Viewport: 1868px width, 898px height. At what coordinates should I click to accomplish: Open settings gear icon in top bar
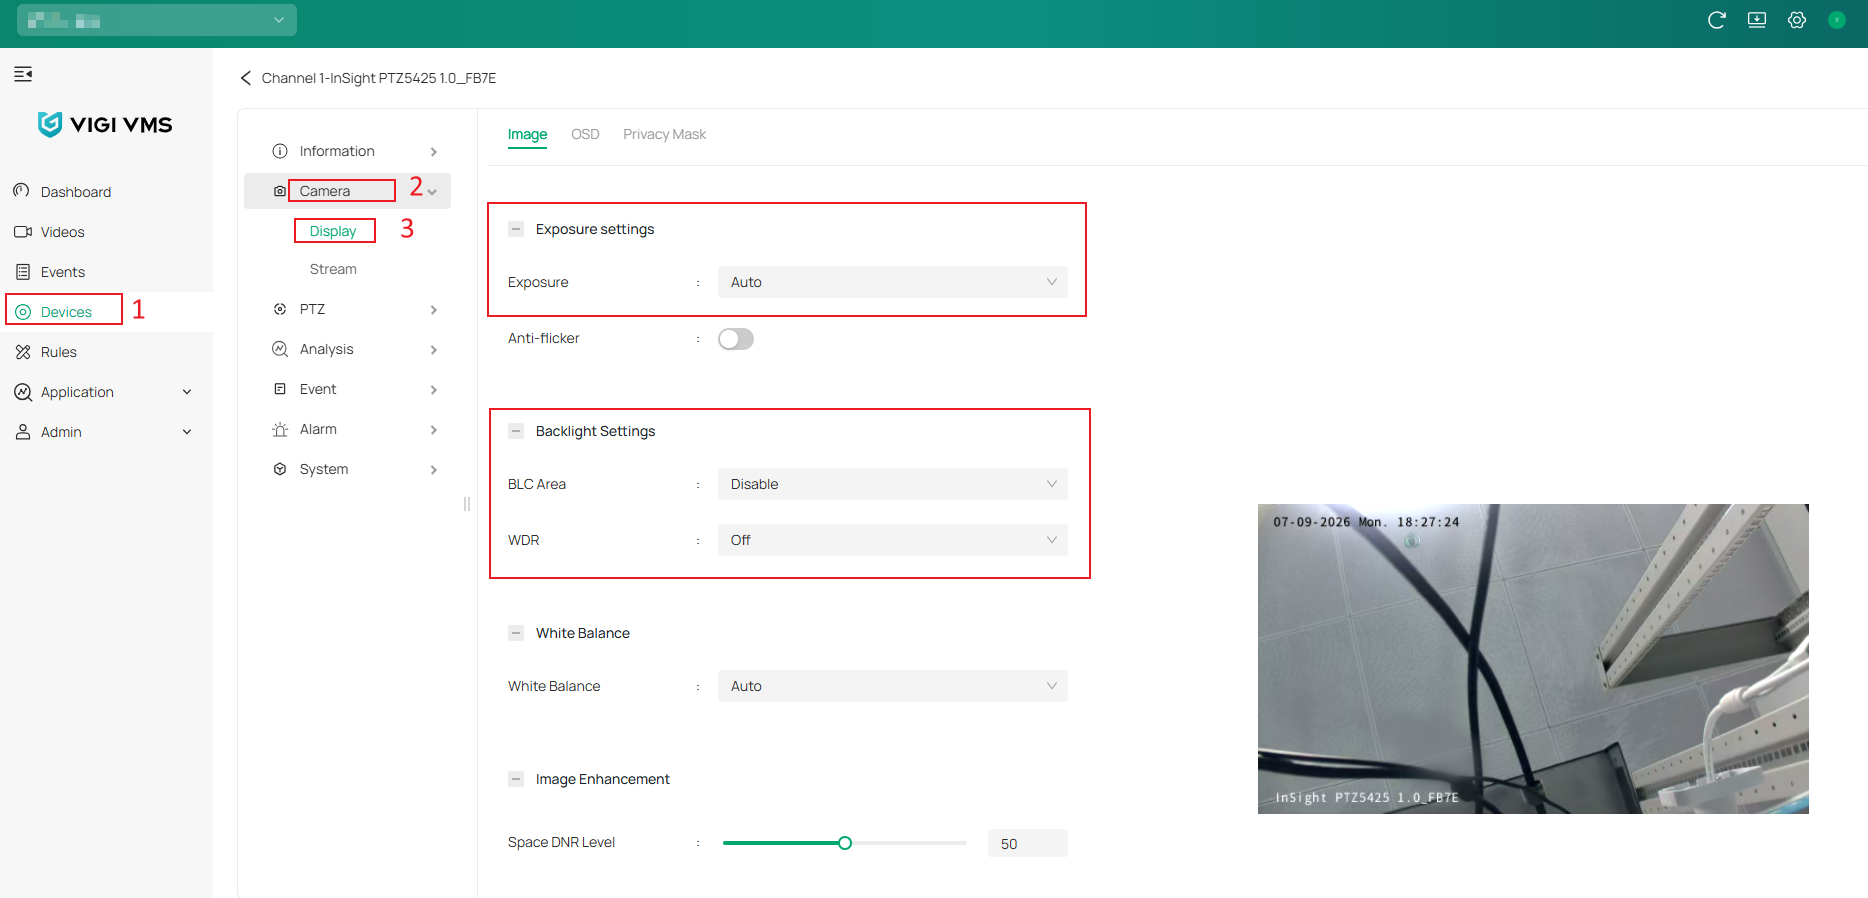1797,20
